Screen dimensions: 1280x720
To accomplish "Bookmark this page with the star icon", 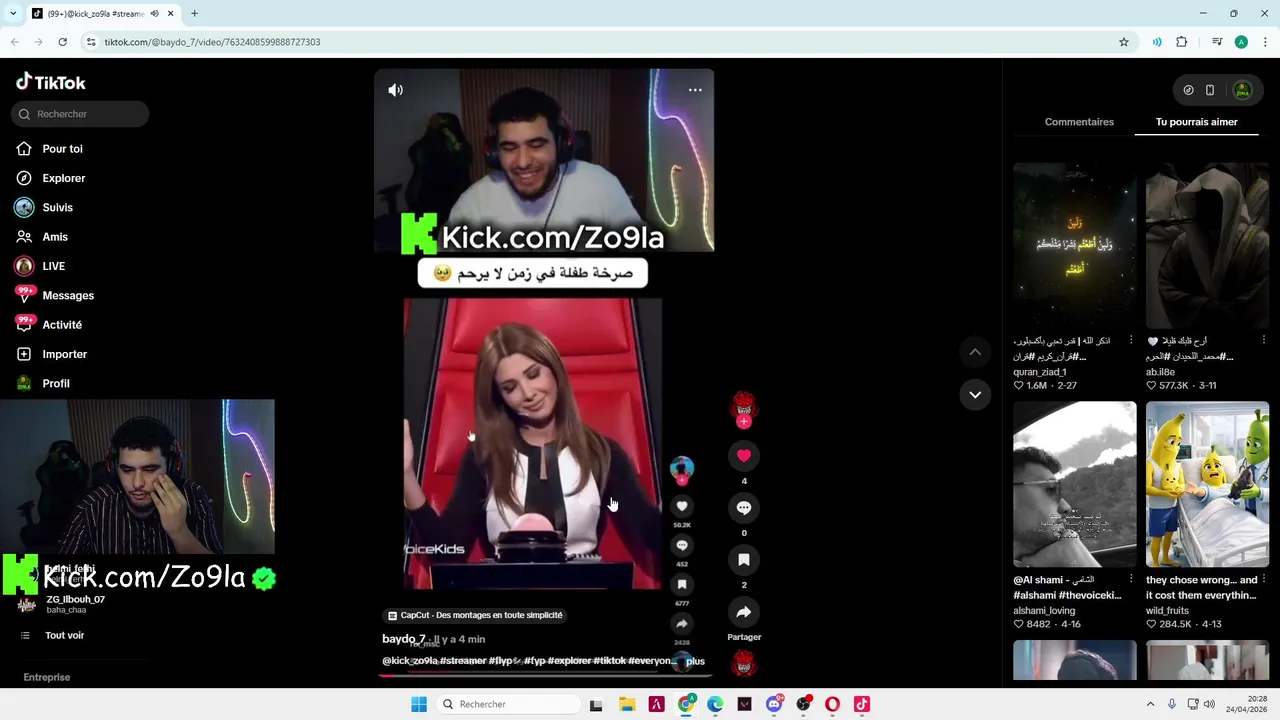I will (x=1124, y=42).
